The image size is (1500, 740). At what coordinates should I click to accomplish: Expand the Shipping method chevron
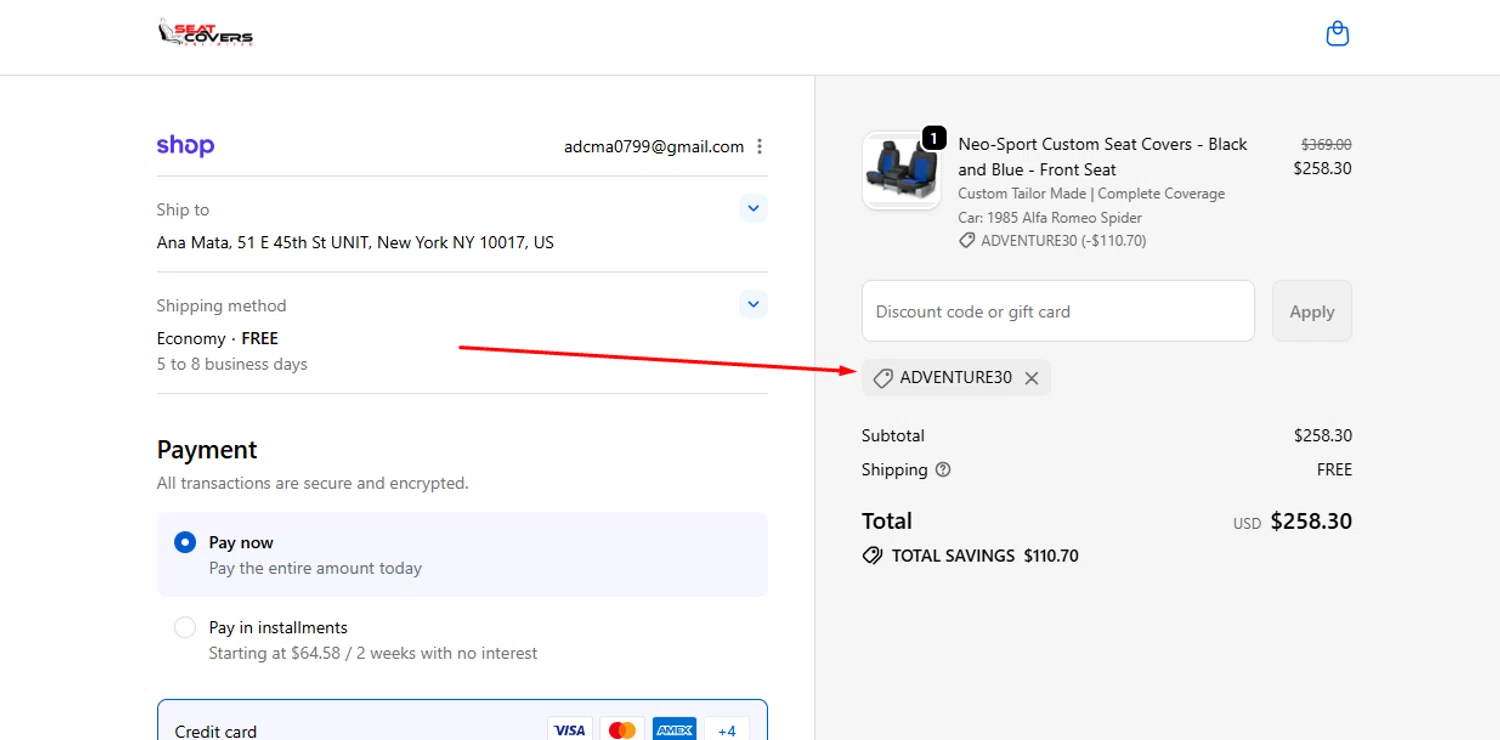[753, 304]
